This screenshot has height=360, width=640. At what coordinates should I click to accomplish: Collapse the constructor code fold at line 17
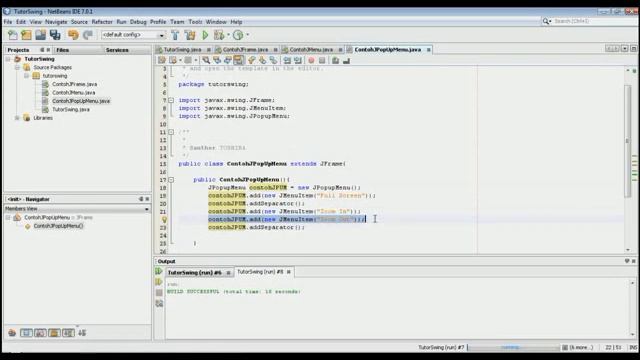tap(171, 180)
